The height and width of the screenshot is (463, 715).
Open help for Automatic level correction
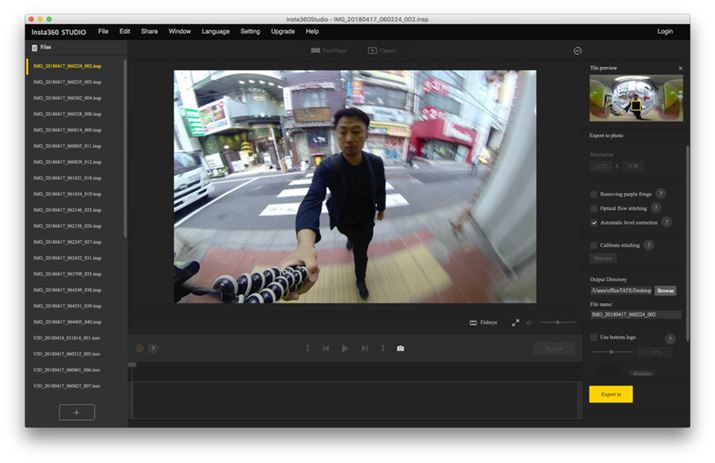pos(666,222)
